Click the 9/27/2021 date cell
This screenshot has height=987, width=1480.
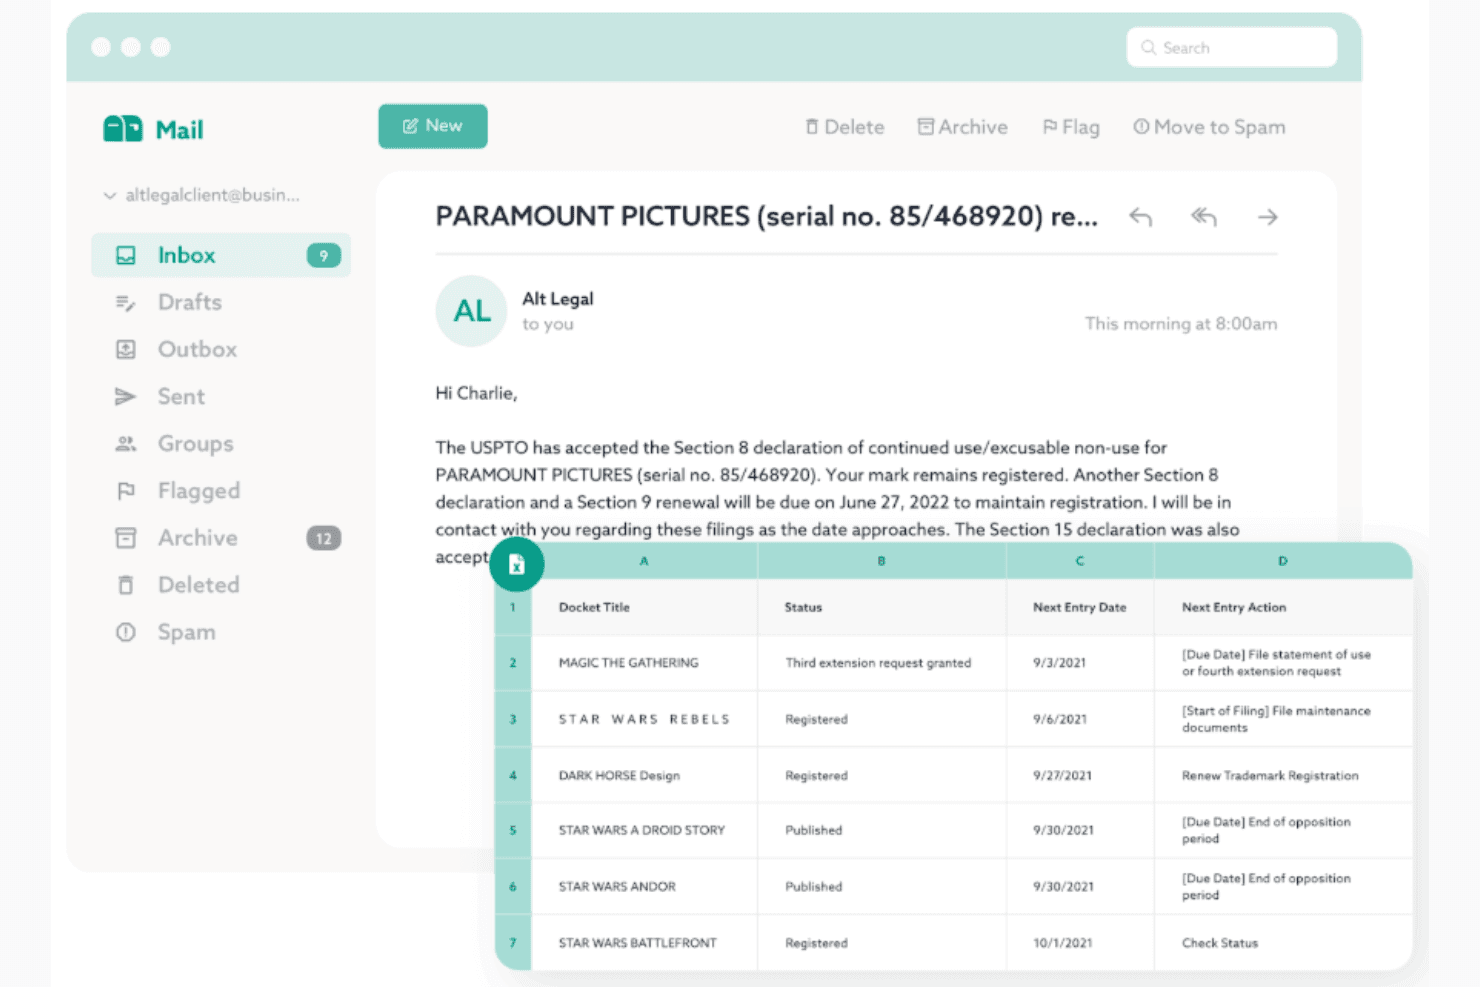click(x=1080, y=775)
